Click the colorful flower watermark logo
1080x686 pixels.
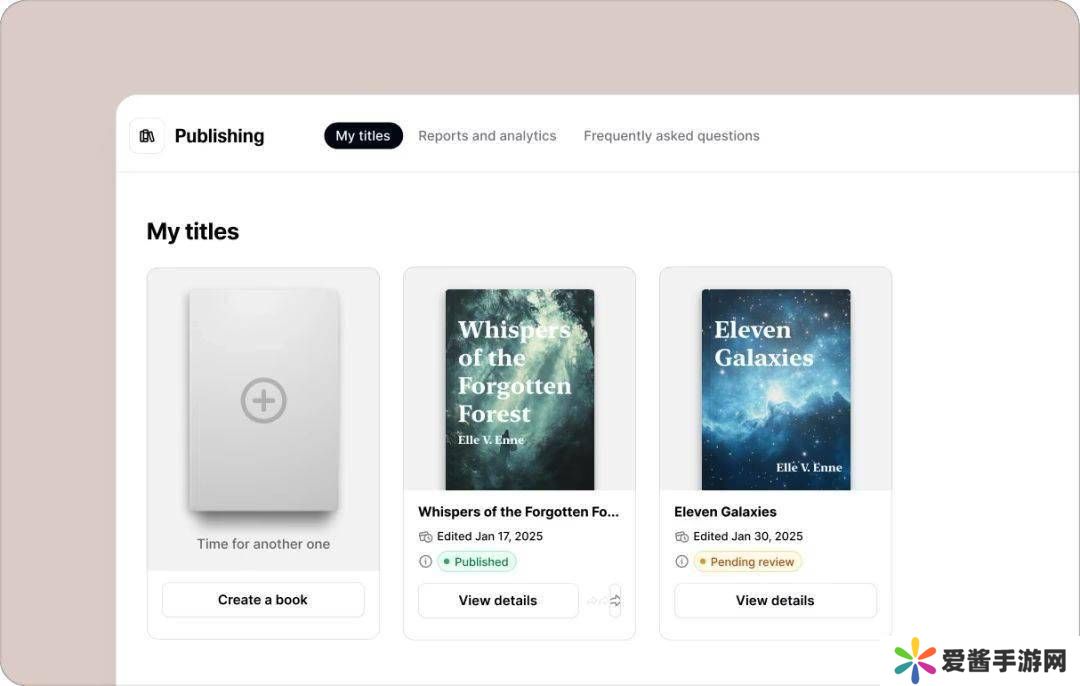point(915,660)
